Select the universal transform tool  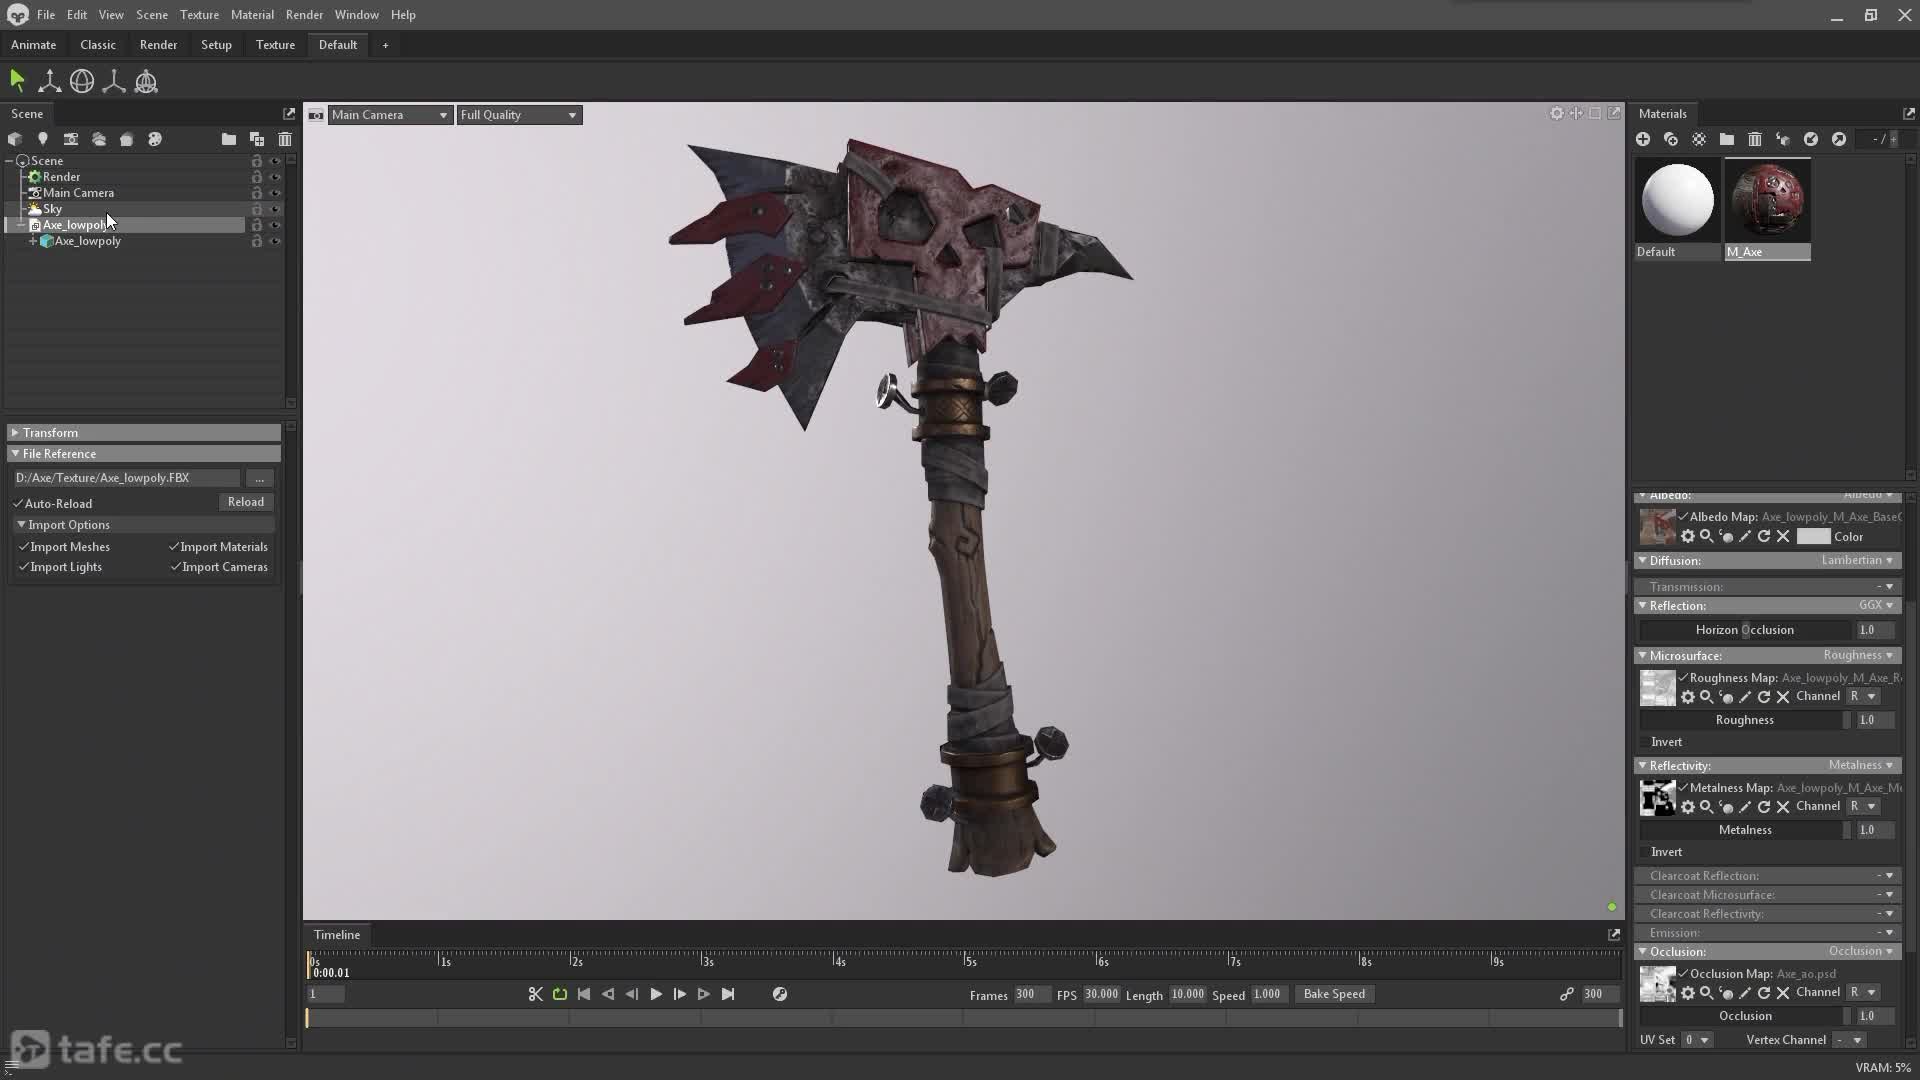146,81
